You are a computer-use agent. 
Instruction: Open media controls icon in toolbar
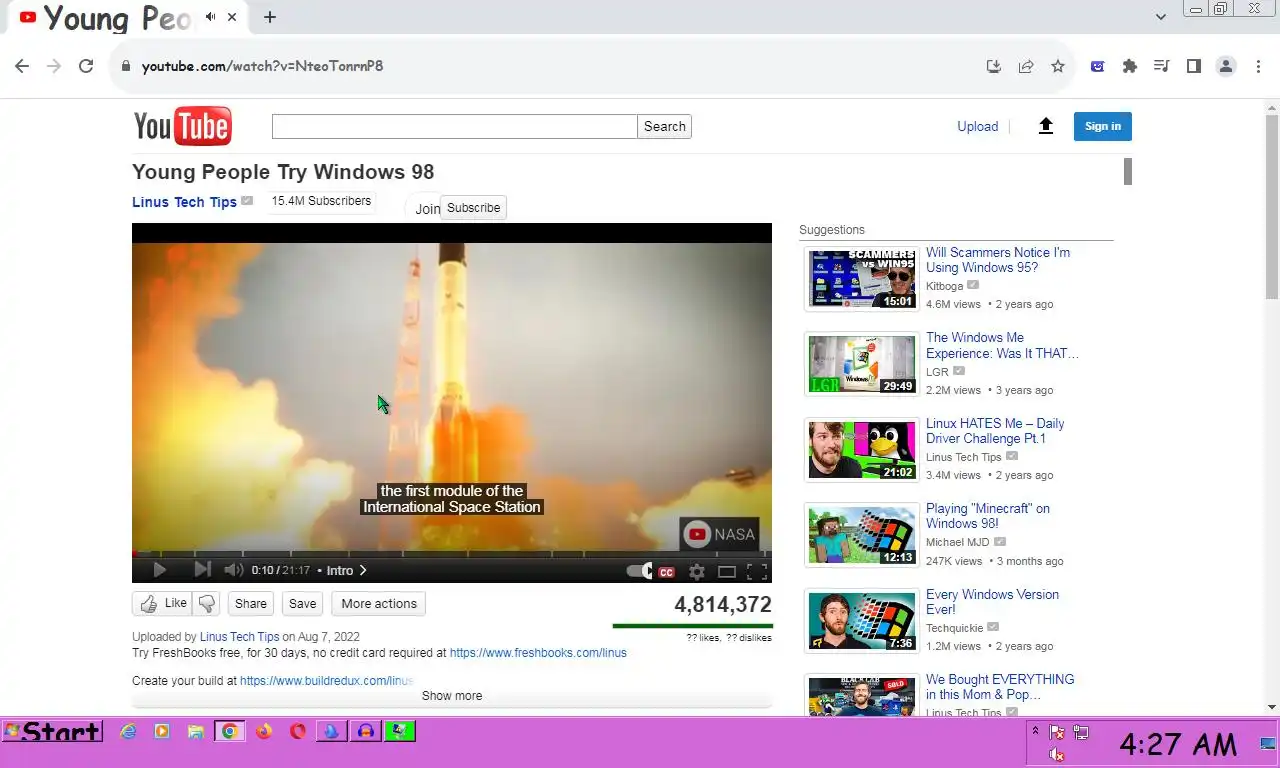pos(1162,66)
